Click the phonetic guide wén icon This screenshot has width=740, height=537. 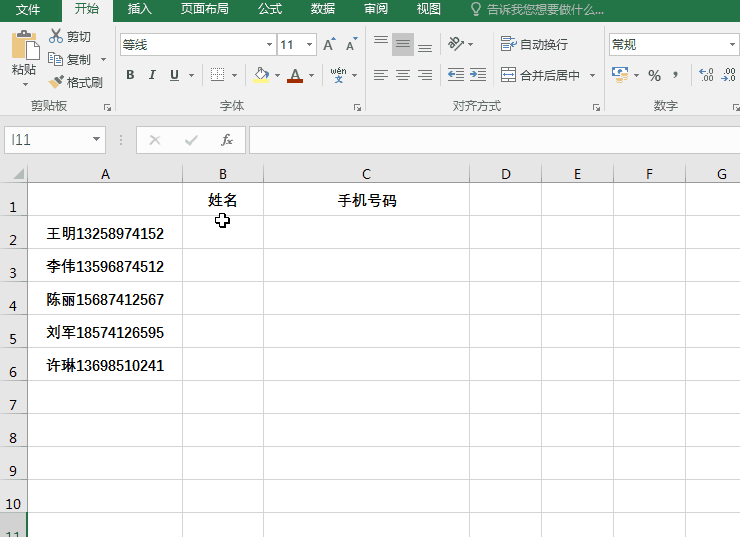click(x=338, y=75)
